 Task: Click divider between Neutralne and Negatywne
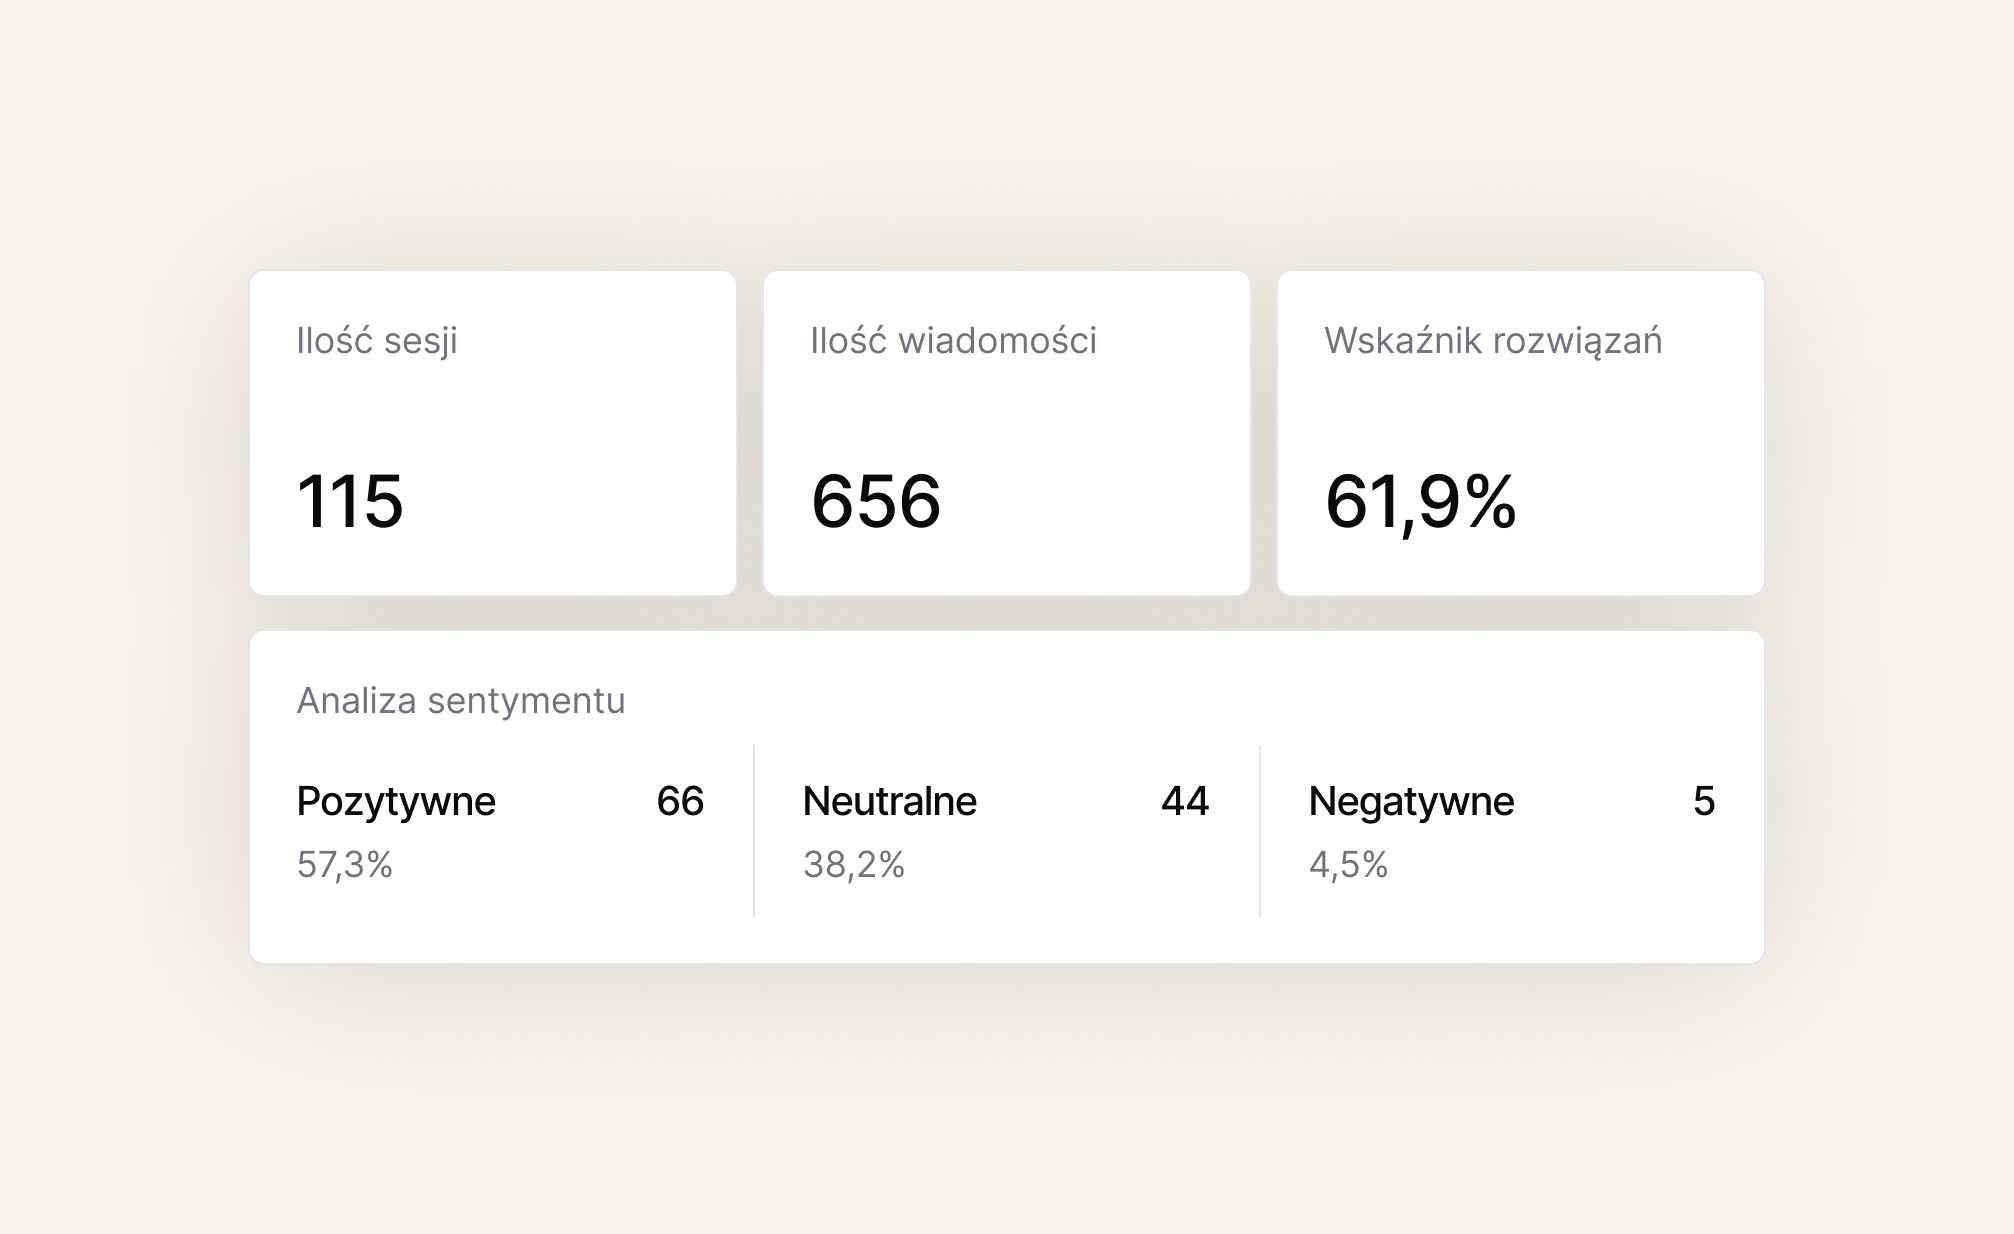coord(1260,830)
